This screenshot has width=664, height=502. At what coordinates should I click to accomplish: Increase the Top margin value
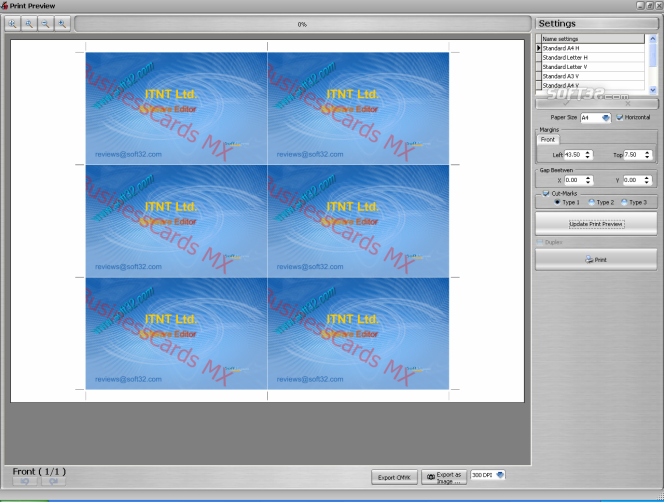point(647,153)
